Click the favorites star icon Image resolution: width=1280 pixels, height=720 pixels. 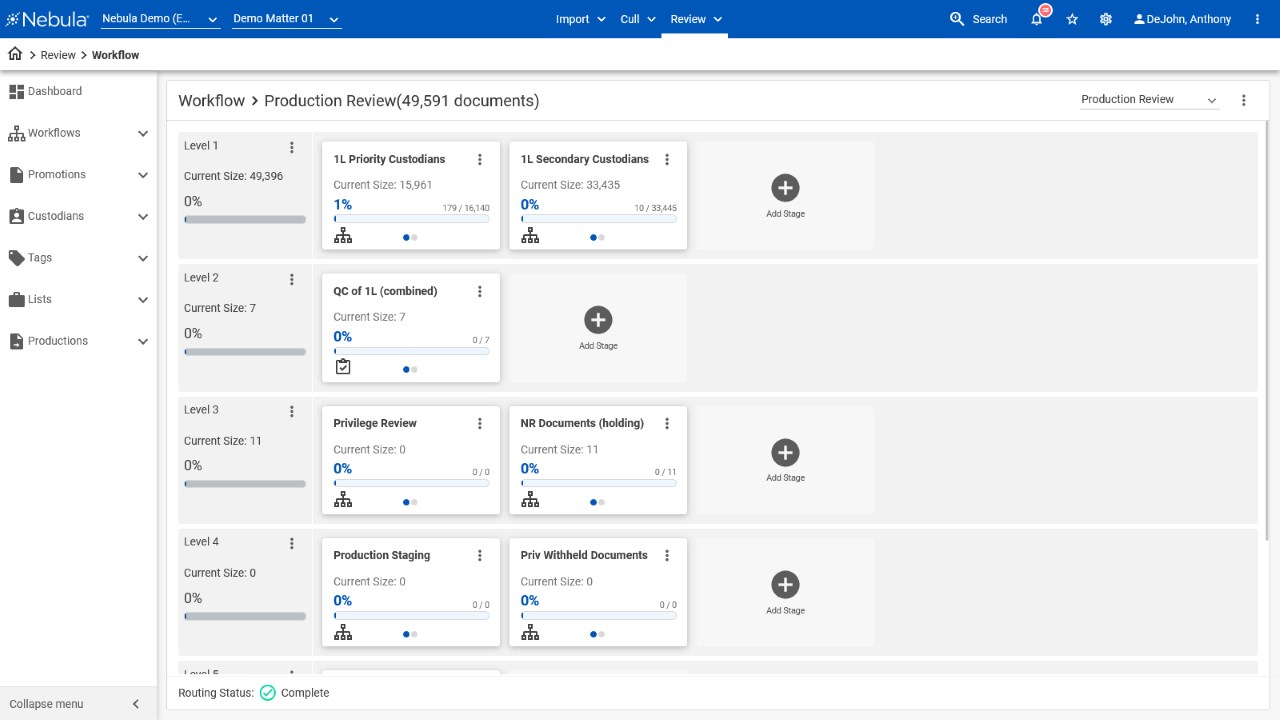point(1072,19)
